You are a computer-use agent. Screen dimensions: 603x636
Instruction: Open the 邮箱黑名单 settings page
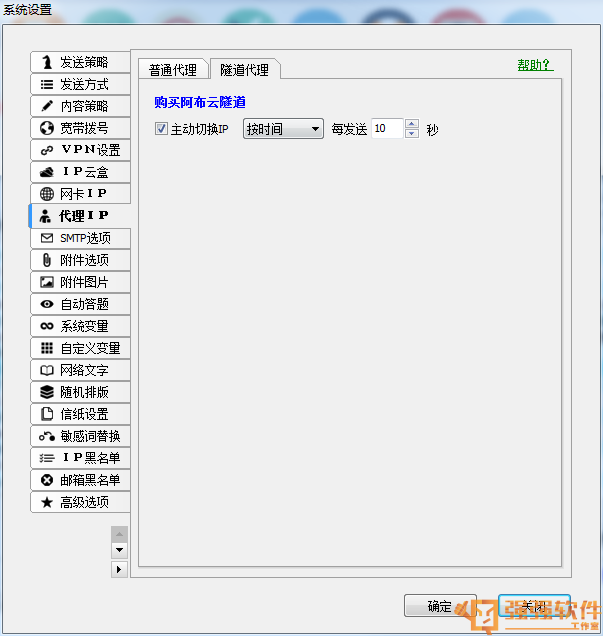coord(80,480)
